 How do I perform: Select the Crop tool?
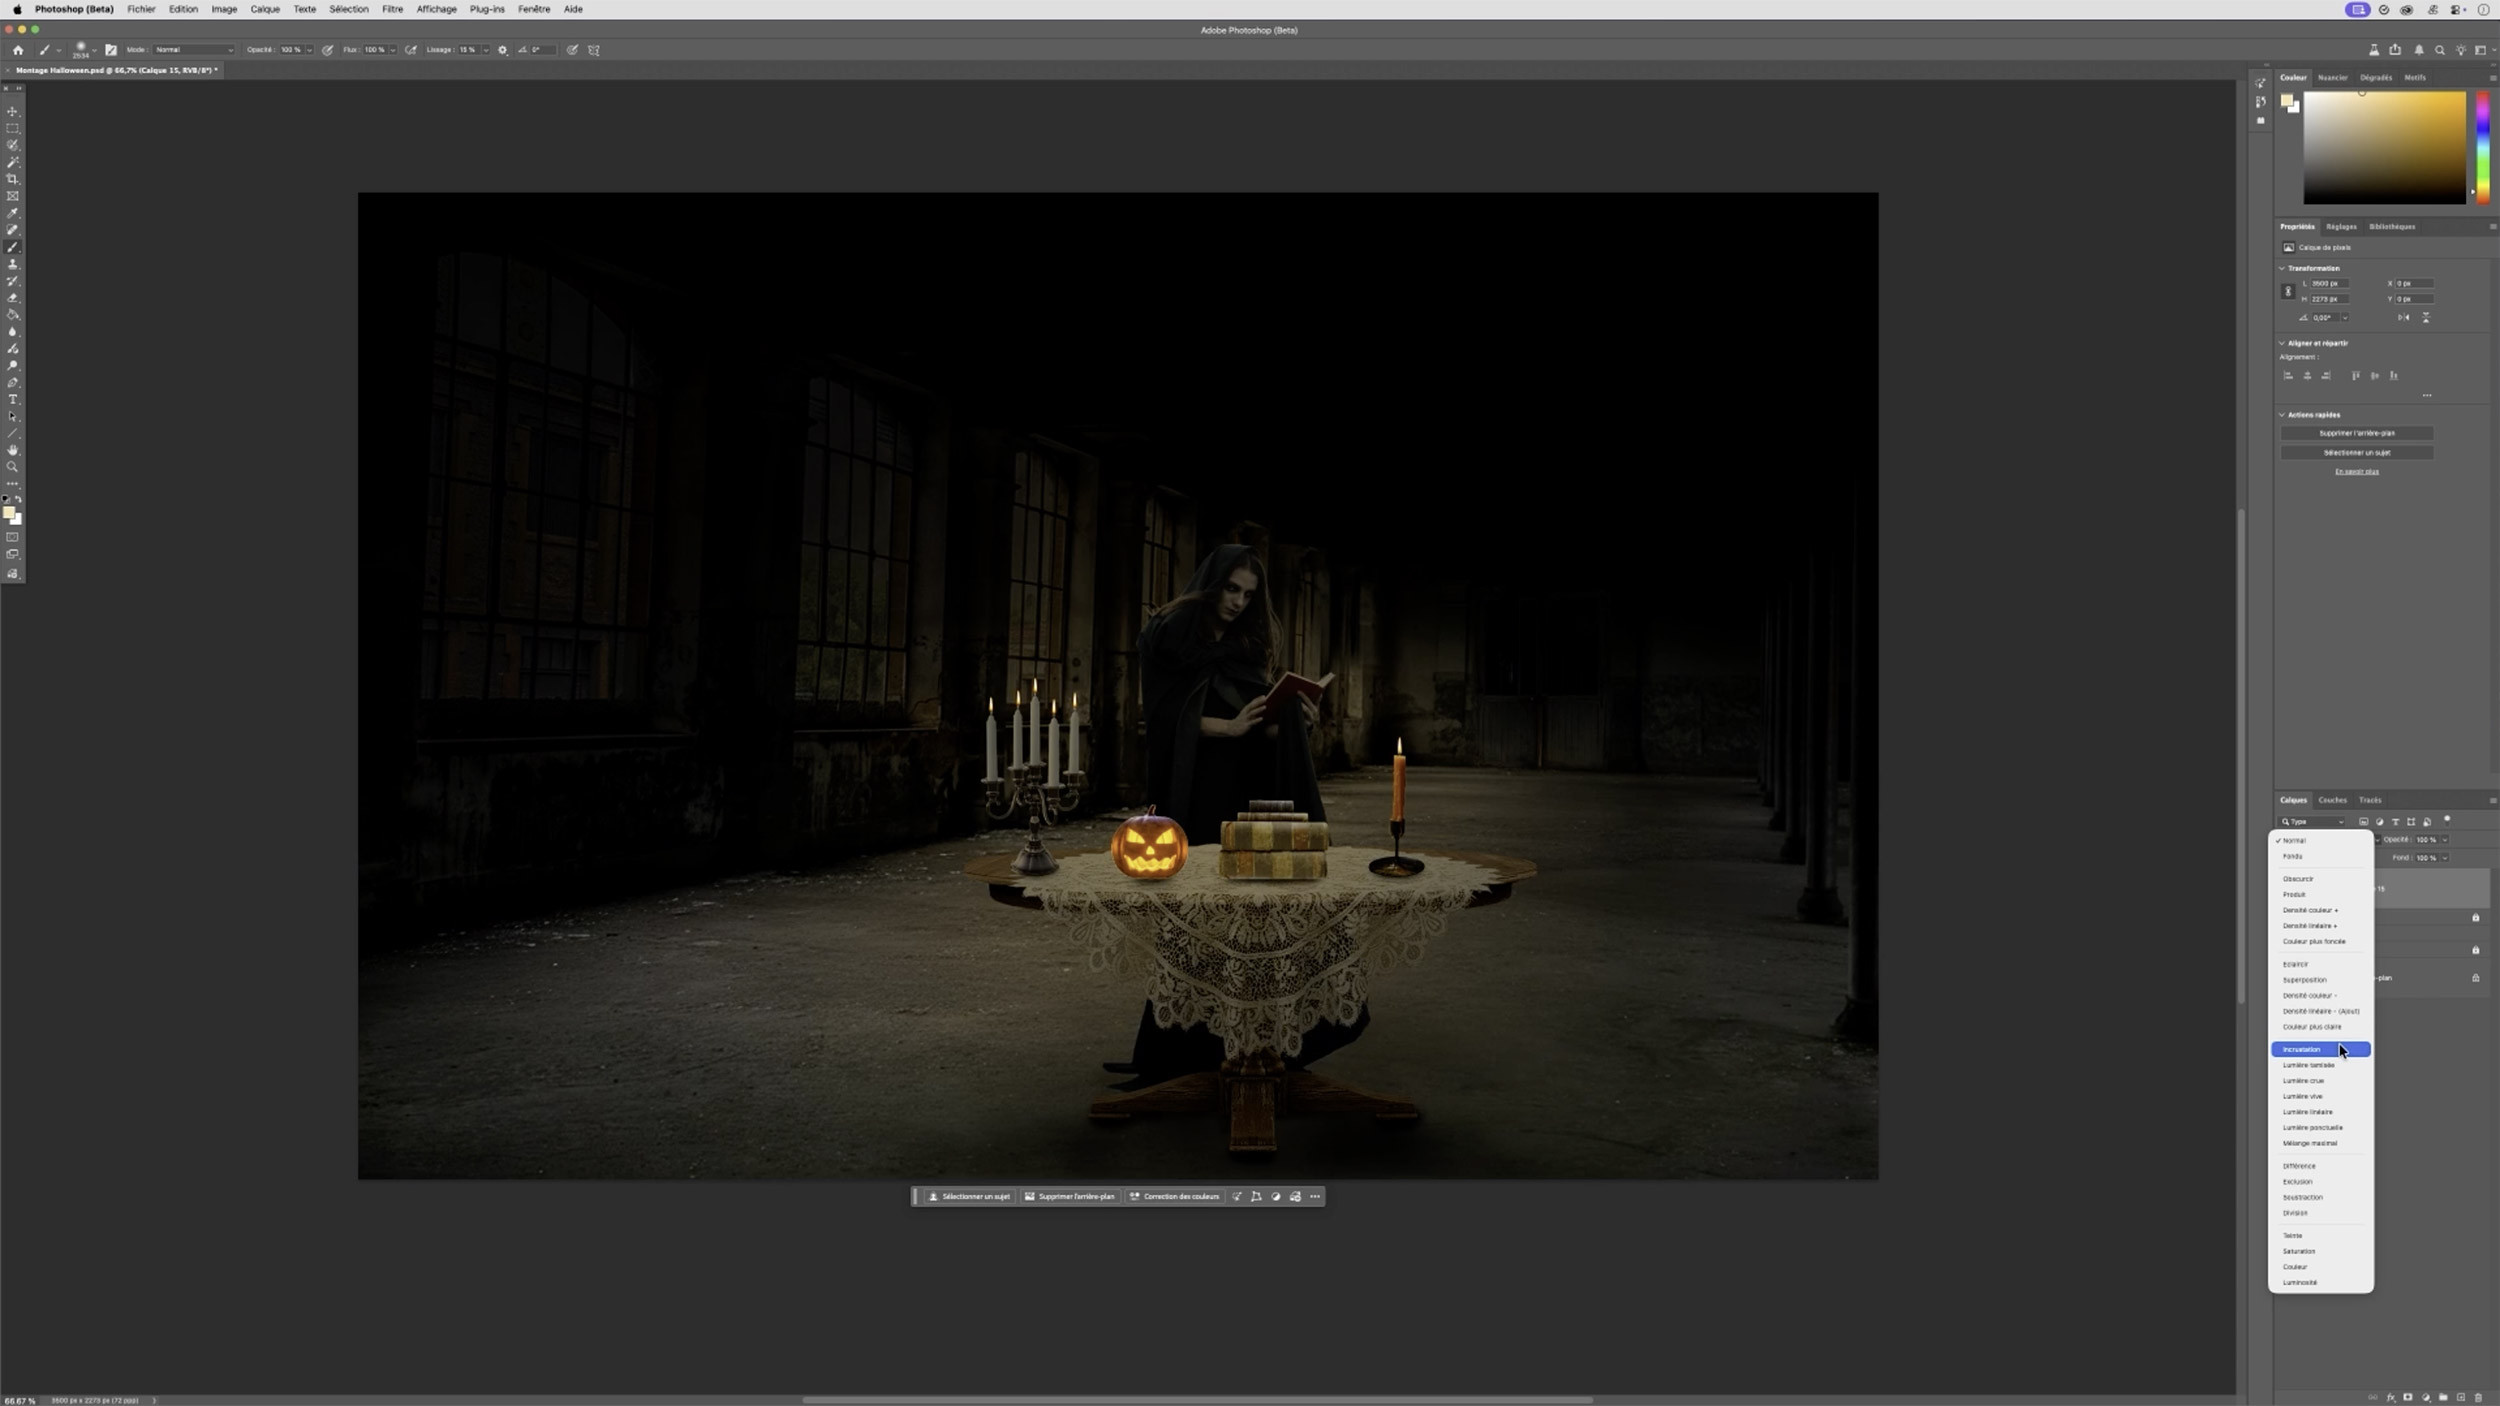click(13, 179)
